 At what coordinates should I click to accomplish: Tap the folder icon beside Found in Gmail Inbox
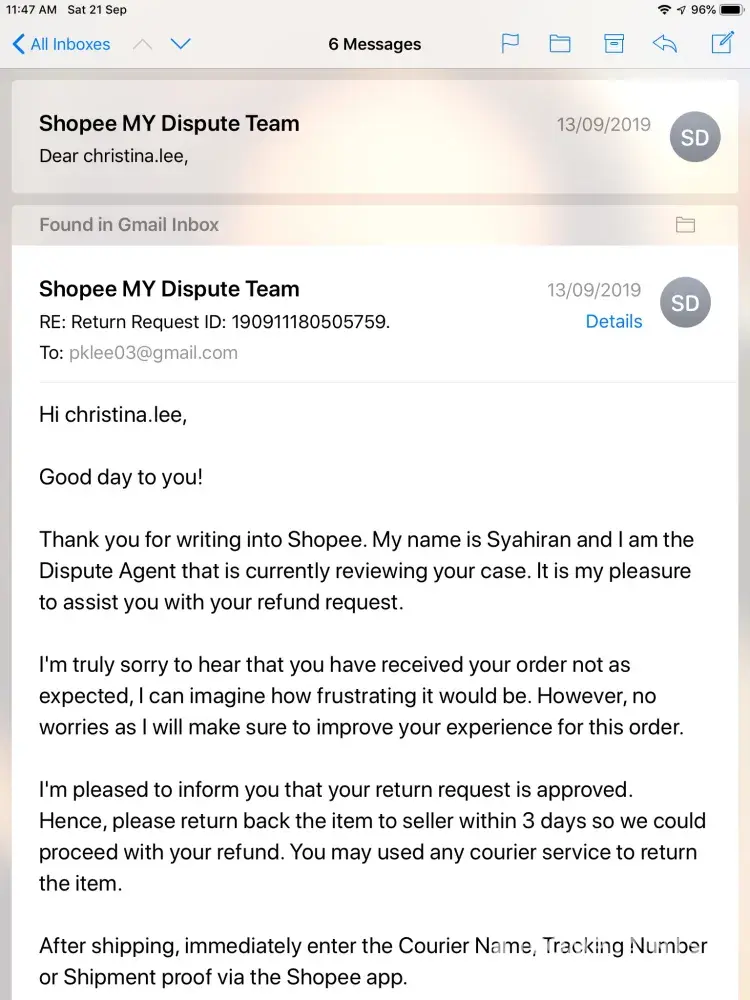point(685,225)
